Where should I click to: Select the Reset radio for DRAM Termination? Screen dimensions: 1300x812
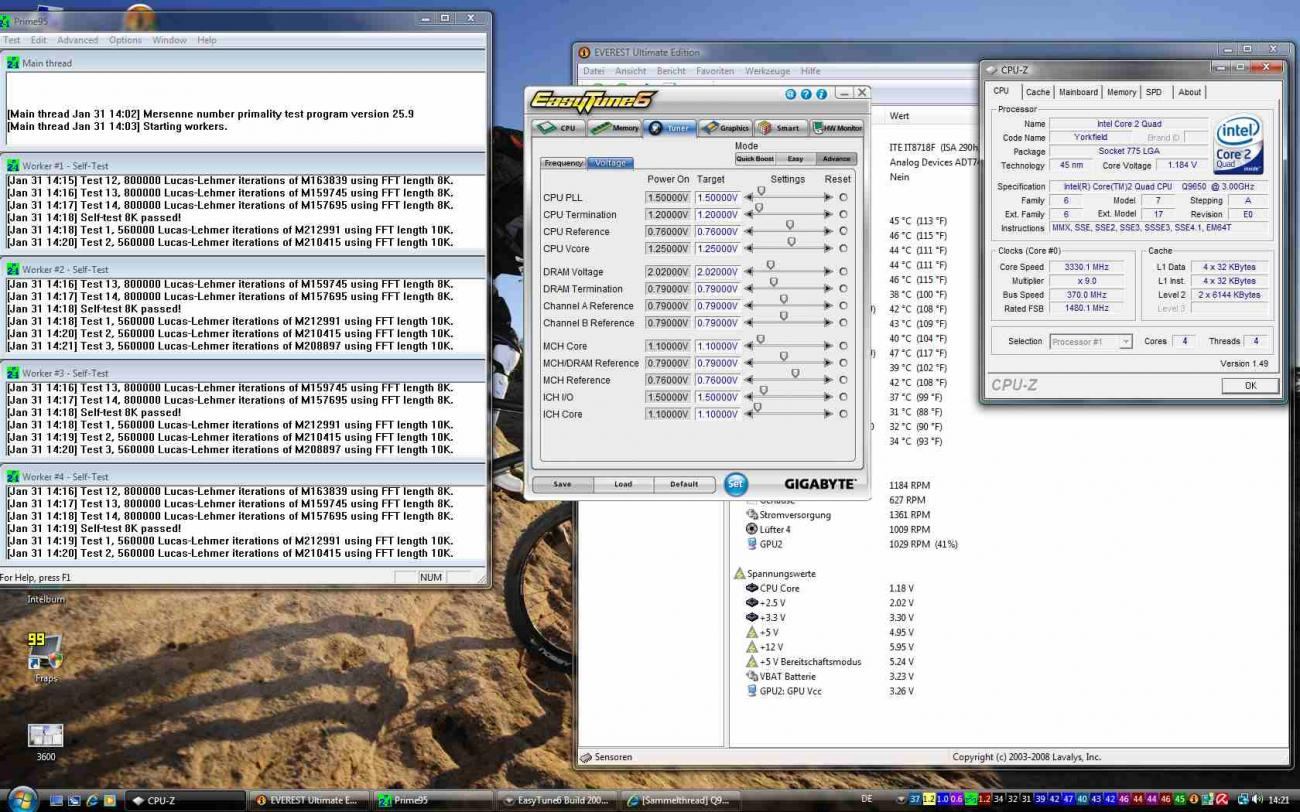pos(843,289)
